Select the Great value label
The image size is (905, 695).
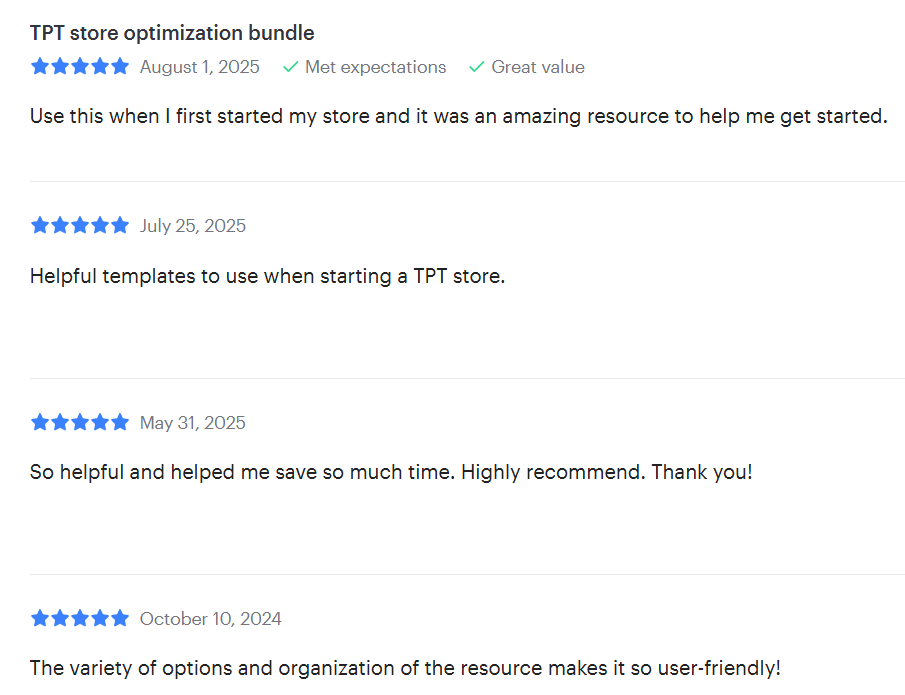coord(538,67)
